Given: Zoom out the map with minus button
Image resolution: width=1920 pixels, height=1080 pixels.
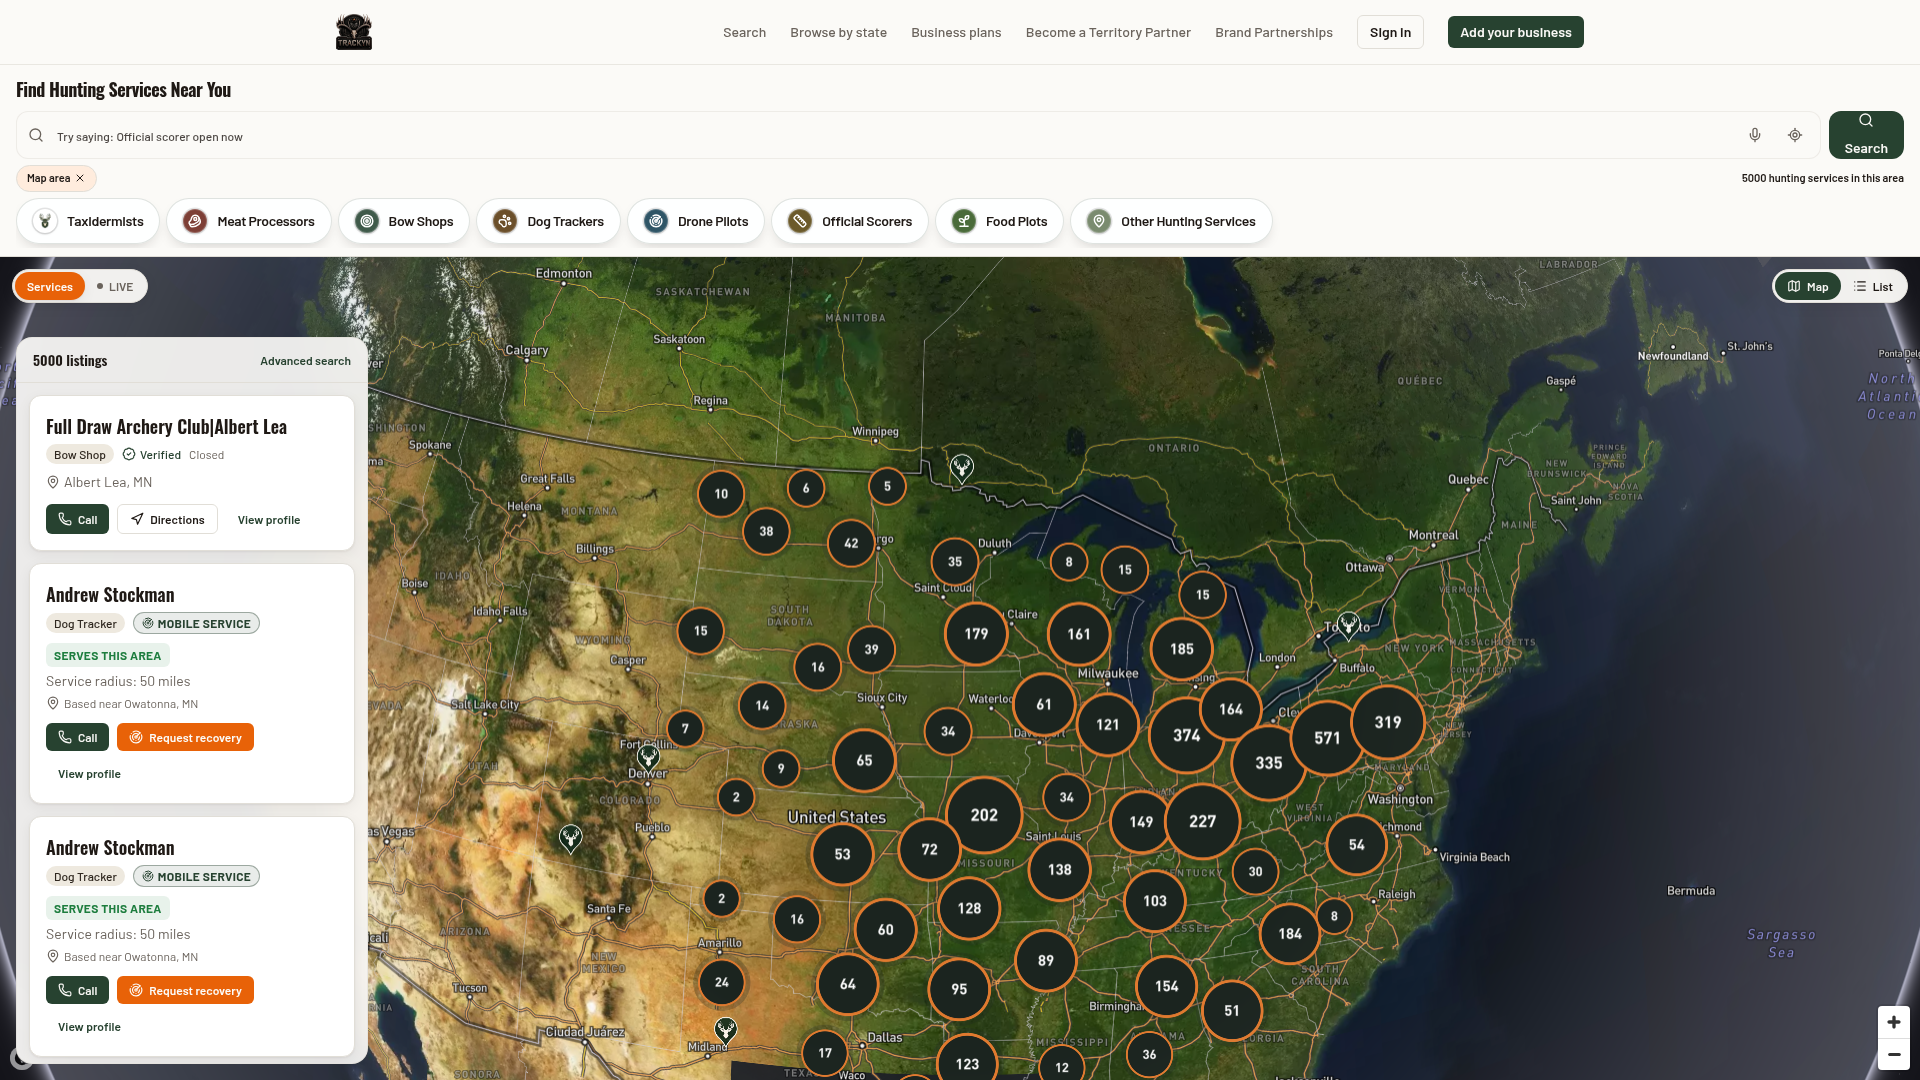Looking at the screenshot, I should (x=1894, y=1054).
